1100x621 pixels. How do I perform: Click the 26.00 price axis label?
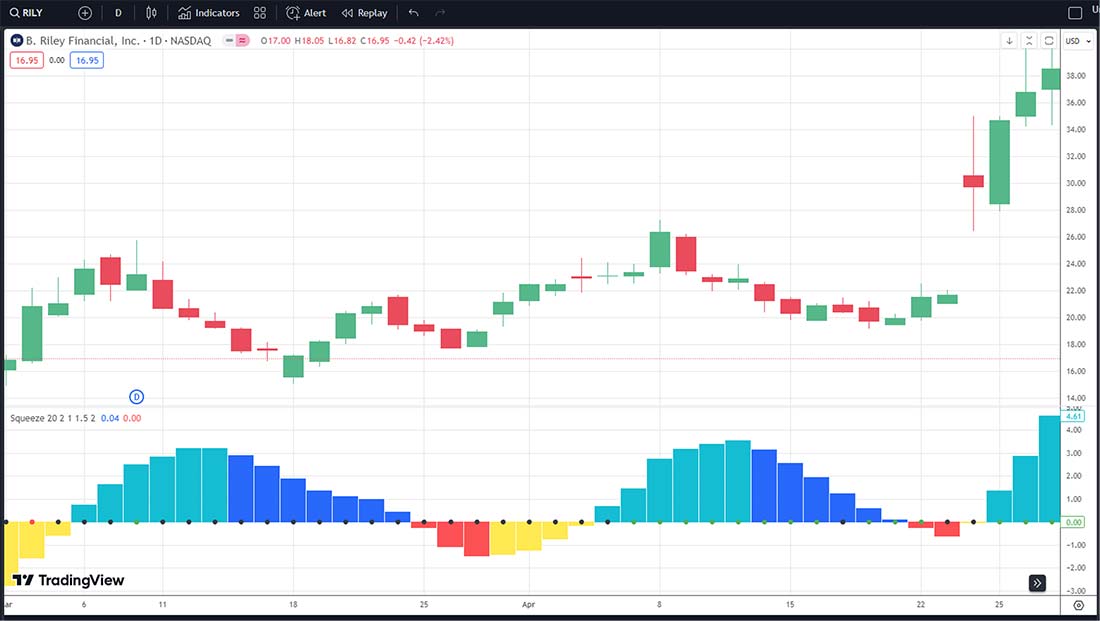point(1075,237)
